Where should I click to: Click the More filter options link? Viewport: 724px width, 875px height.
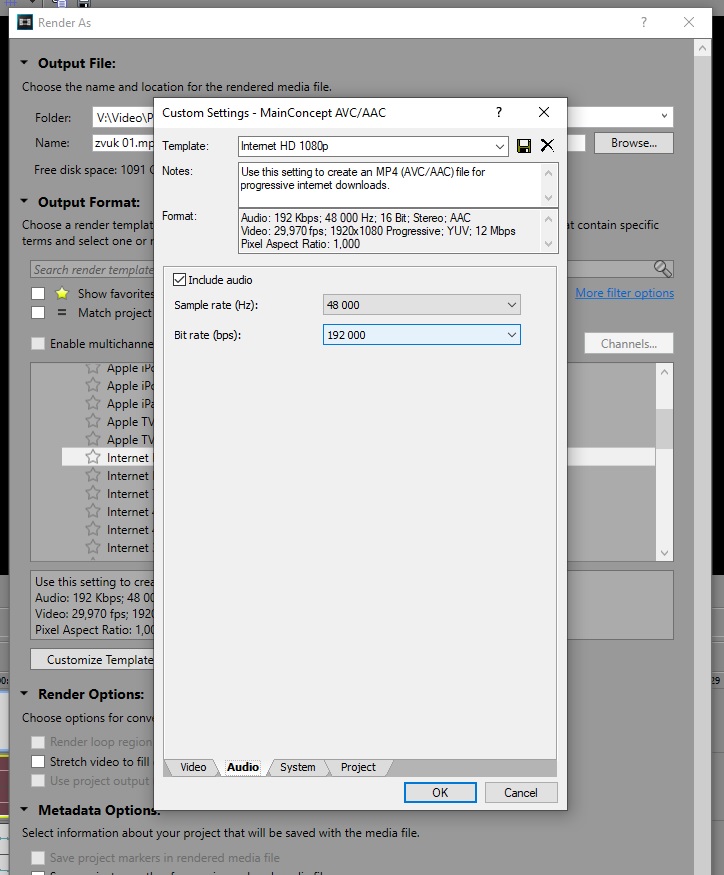click(x=624, y=293)
